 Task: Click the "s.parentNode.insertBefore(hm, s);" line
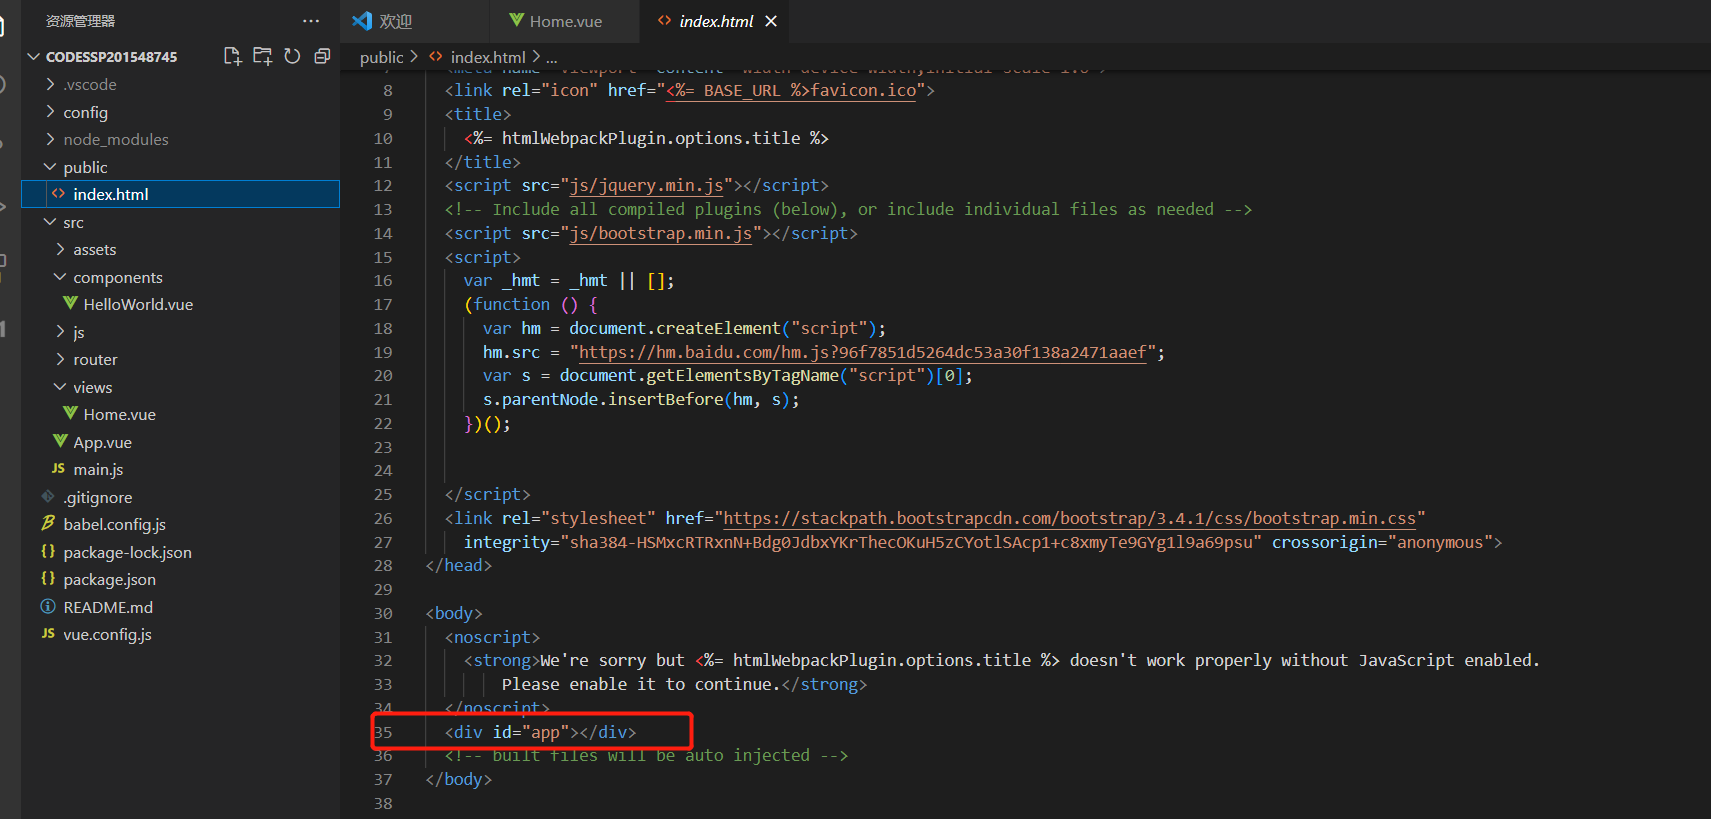click(641, 399)
